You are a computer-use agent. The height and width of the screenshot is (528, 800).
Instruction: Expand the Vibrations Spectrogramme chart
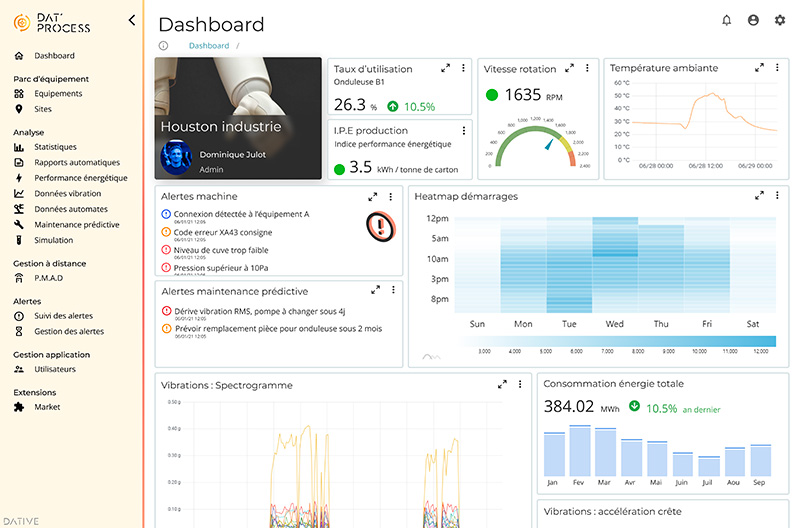point(502,384)
